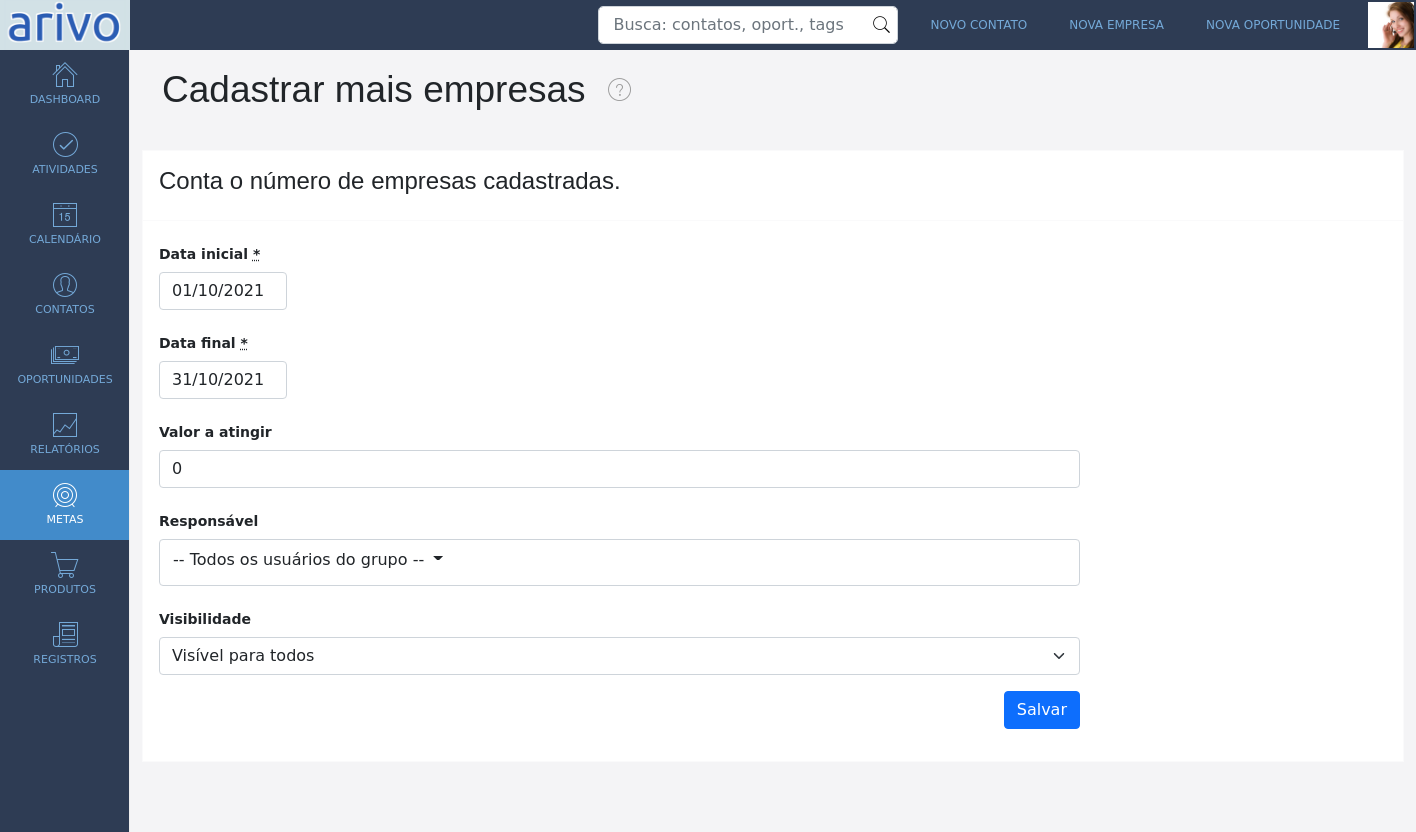Click the Data final label
This screenshot has width=1416, height=832.
tap(203, 343)
